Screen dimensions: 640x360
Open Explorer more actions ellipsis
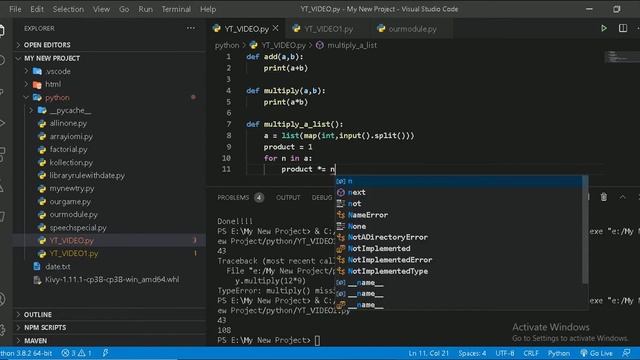tap(191, 28)
